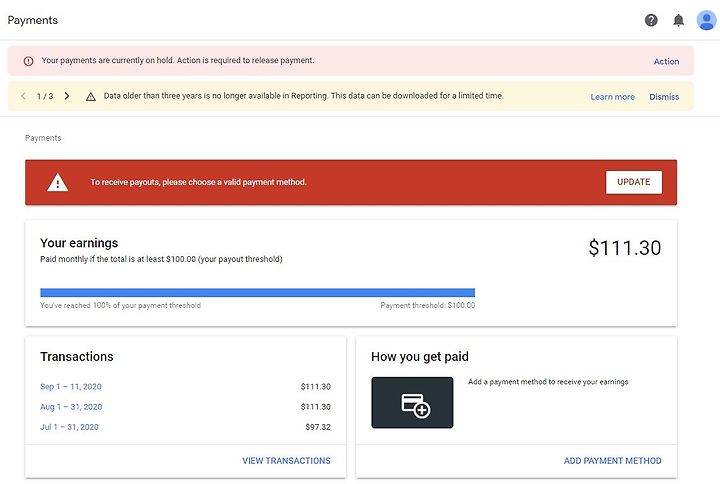Click the Action link in hold notice
Viewport: 720px width, 484px height.
[666, 62]
